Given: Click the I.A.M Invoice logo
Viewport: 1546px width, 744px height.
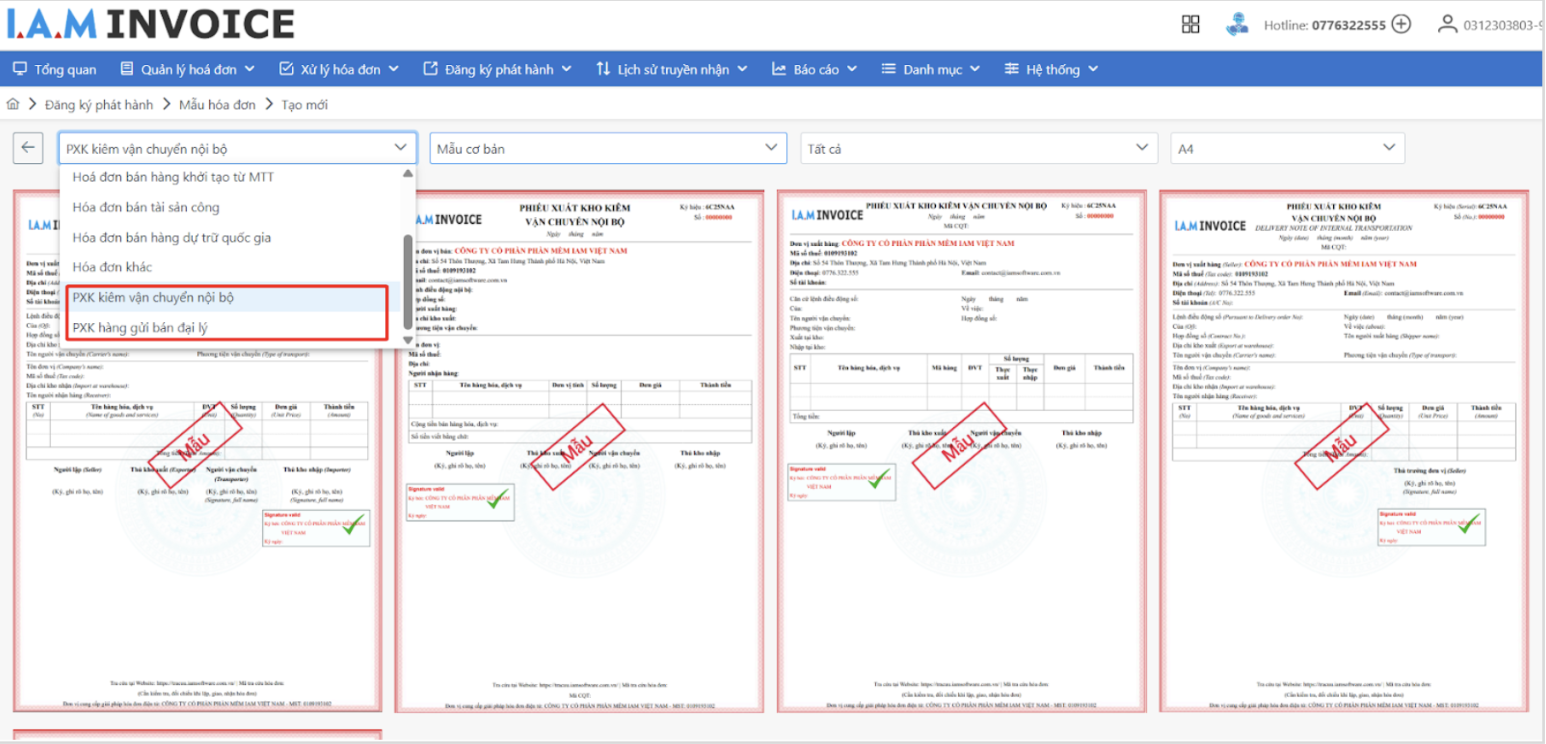Looking at the screenshot, I should 150,23.
